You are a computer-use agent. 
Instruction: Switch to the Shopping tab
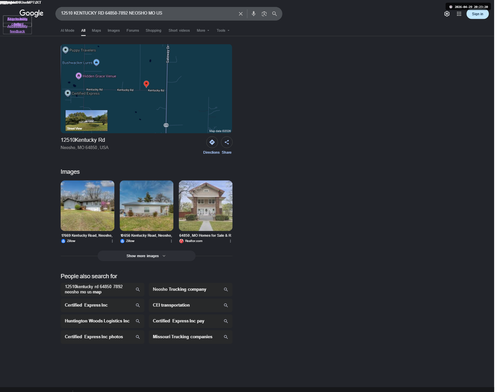pos(153,30)
